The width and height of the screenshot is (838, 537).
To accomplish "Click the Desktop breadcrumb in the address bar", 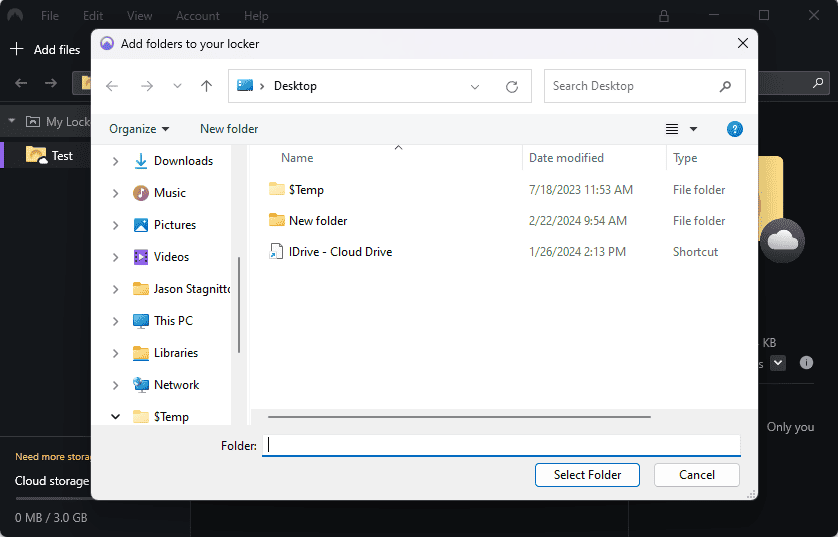I will (x=295, y=86).
